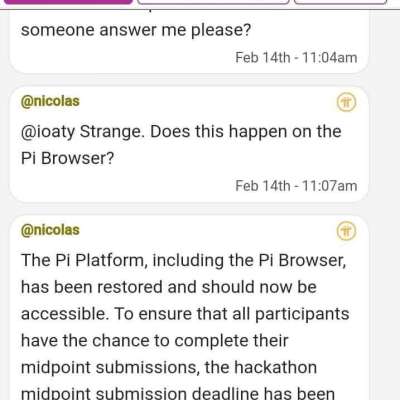Tap the @ioaty mention in message

click(48, 132)
